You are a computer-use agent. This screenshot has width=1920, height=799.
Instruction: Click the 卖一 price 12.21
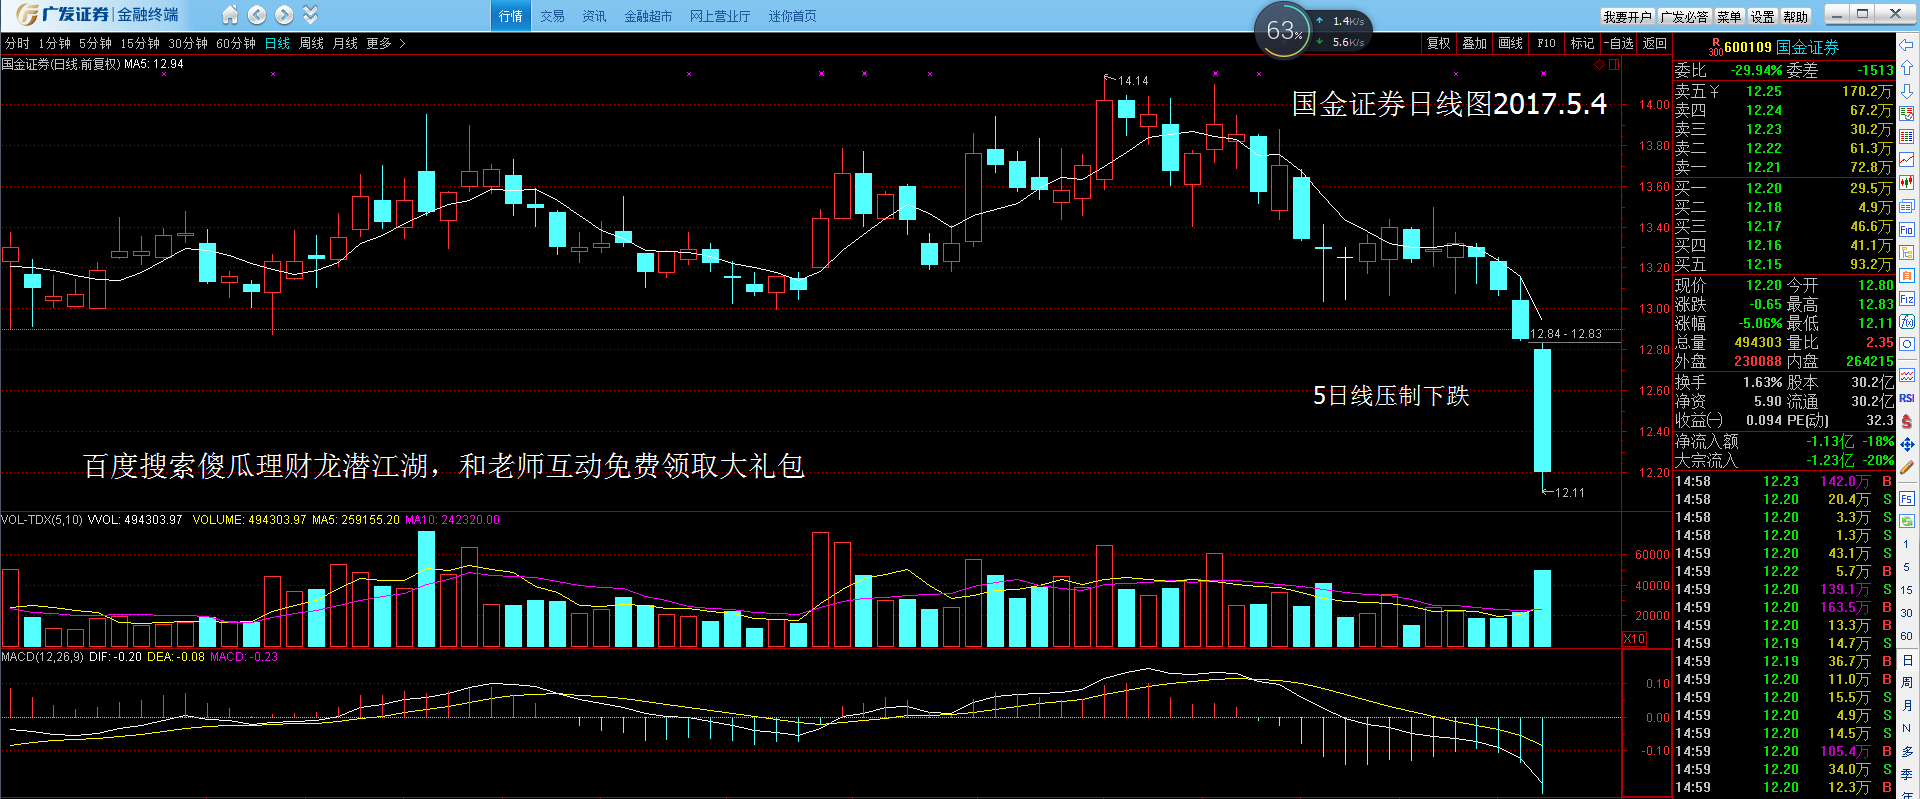point(1764,167)
